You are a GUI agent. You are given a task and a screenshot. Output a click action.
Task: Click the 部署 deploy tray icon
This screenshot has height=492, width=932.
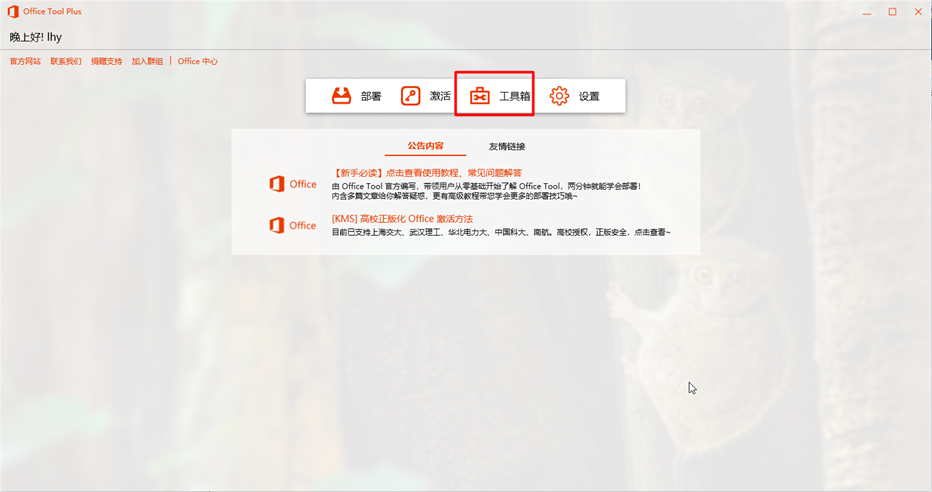(x=342, y=96)
